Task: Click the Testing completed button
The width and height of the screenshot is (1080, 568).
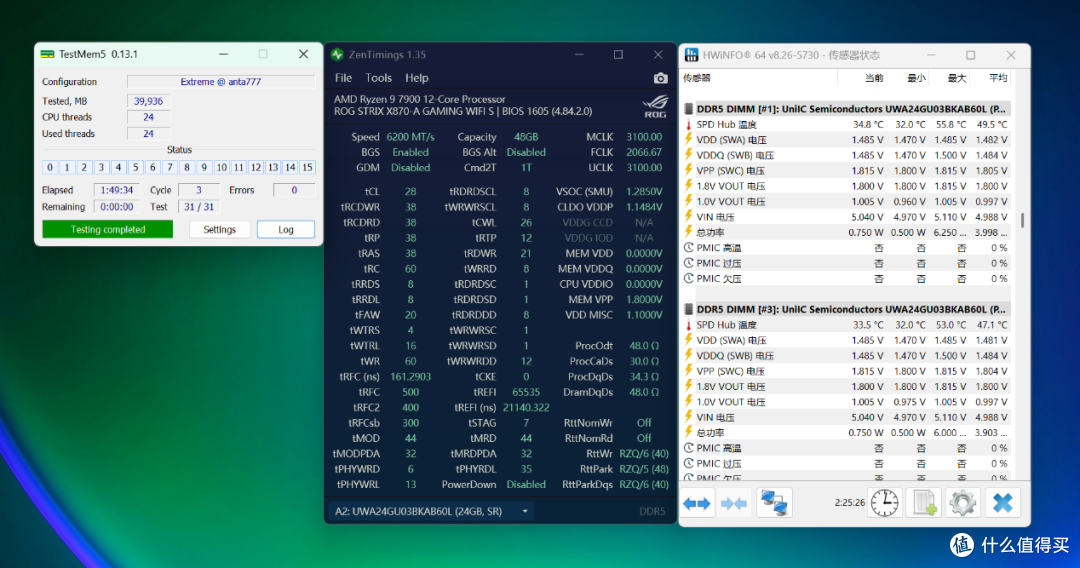Action: (x=107, y=229)
